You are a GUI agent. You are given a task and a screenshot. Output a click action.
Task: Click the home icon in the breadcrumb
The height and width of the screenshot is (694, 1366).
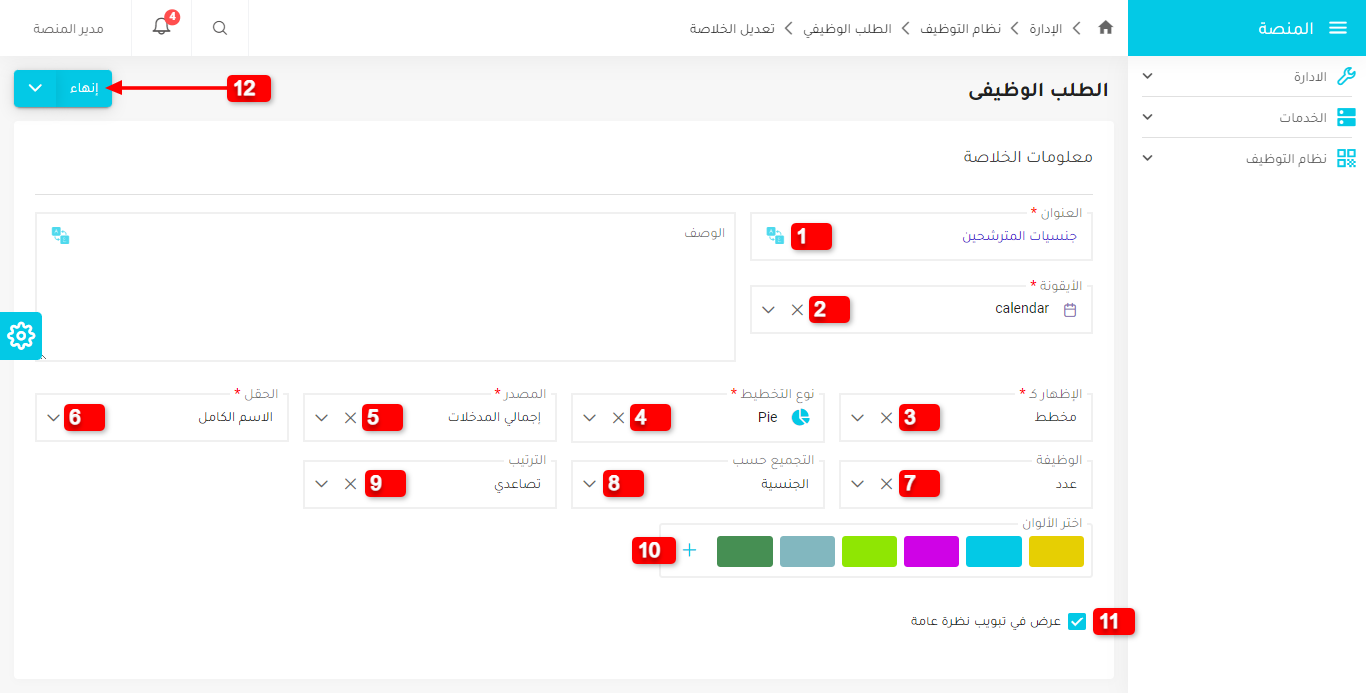(x=1105, y=28)
